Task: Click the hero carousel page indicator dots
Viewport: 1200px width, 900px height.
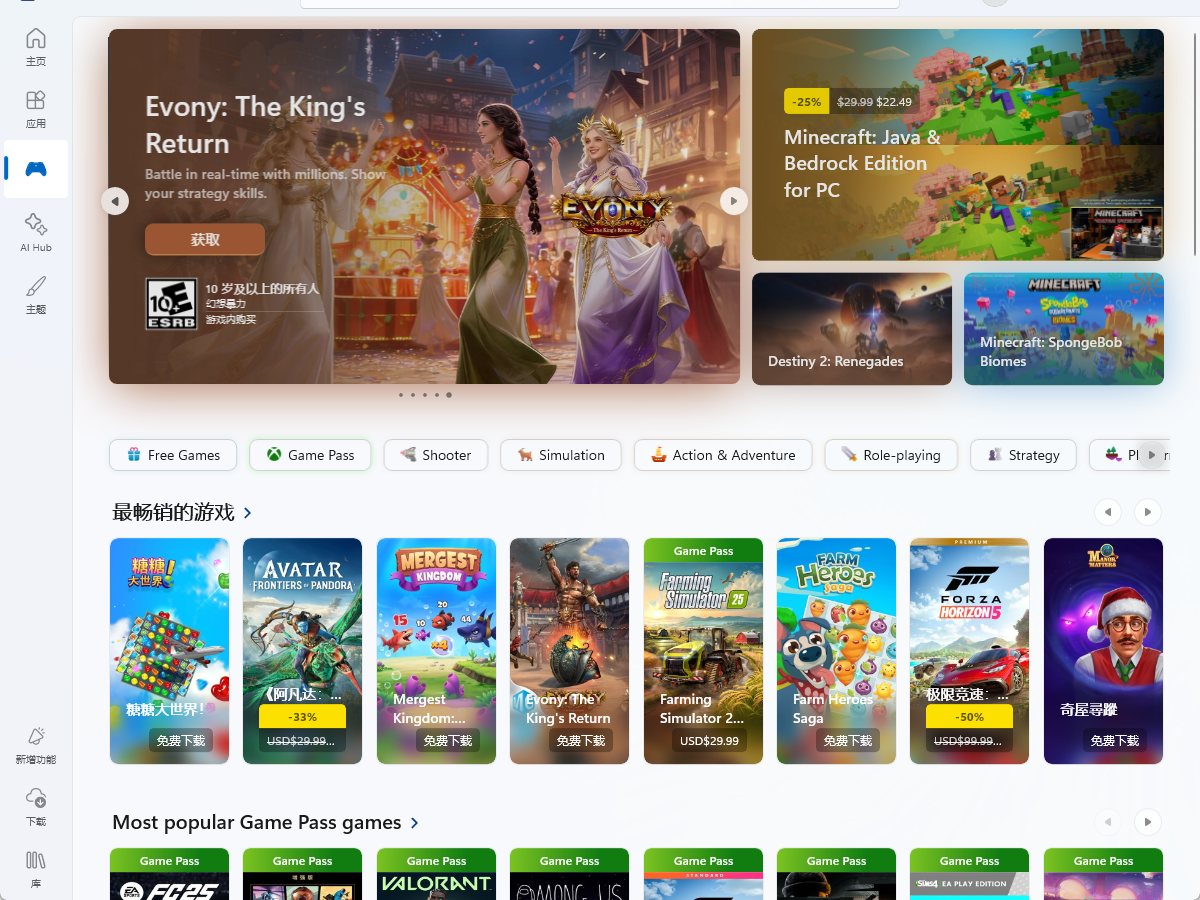Action: 425,395
